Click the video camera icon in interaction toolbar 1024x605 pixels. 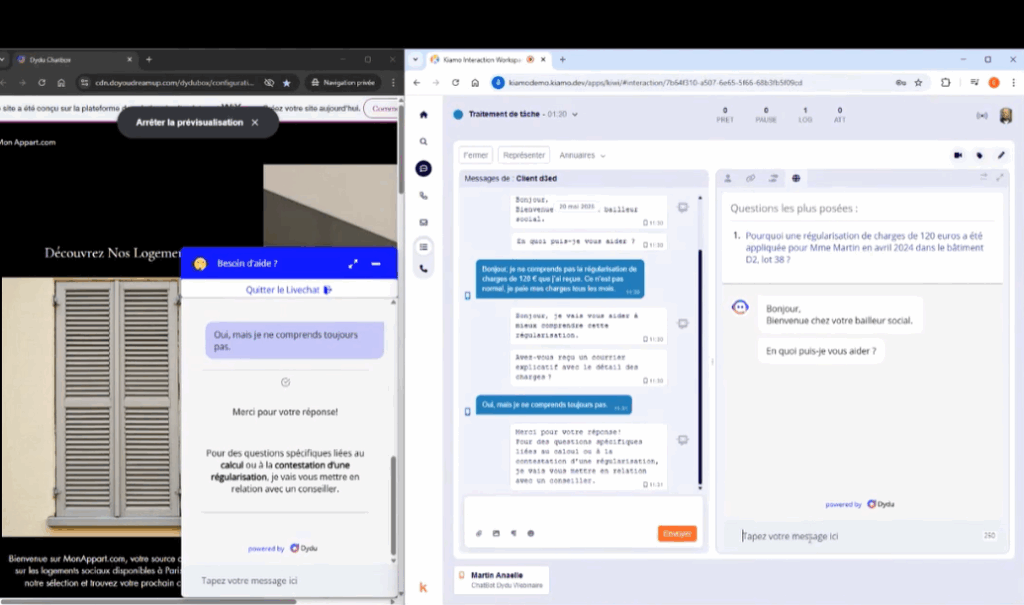click(x=957, y=155)
